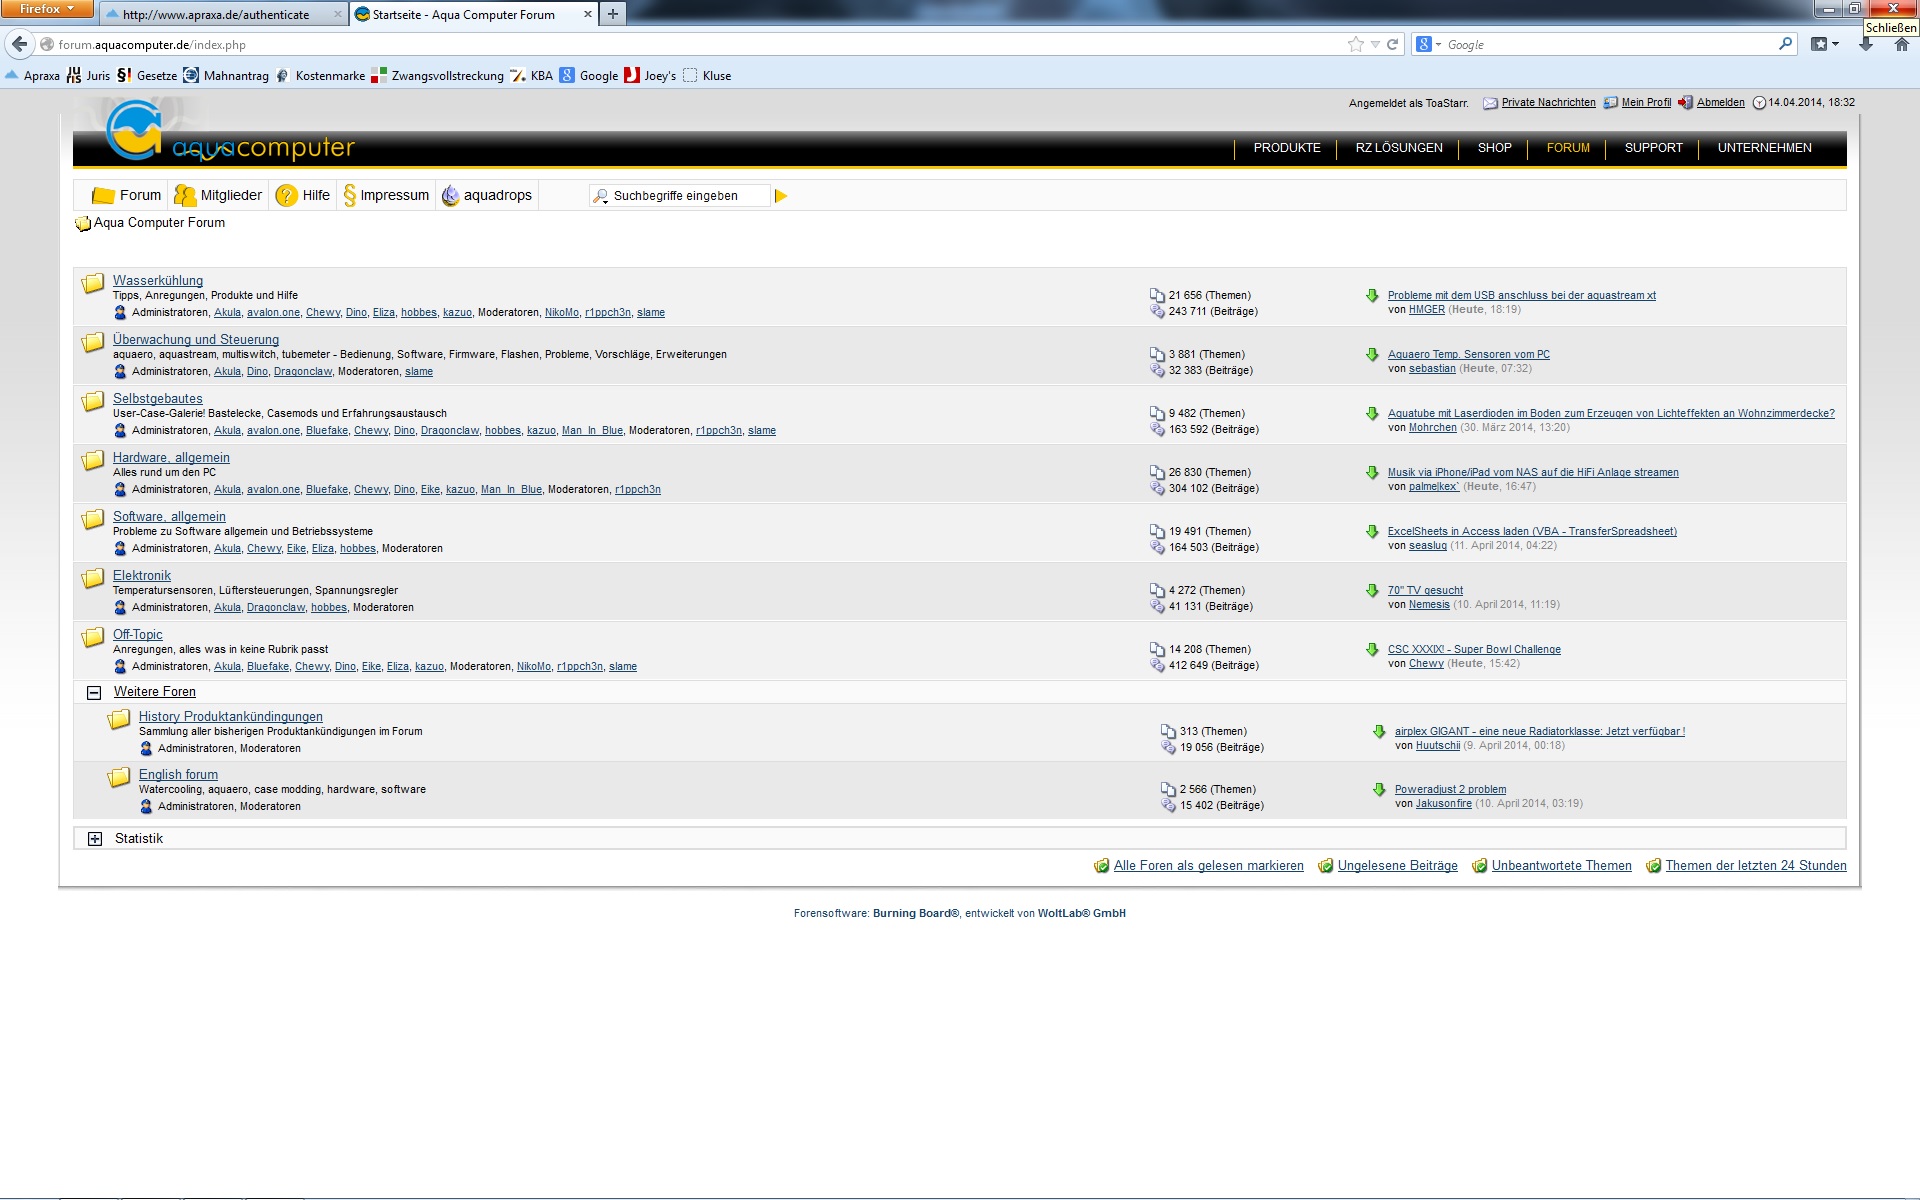Open the SHOP navigation item
The width and height of the screenshot is (1920, 1200).
coord(1494,148)
